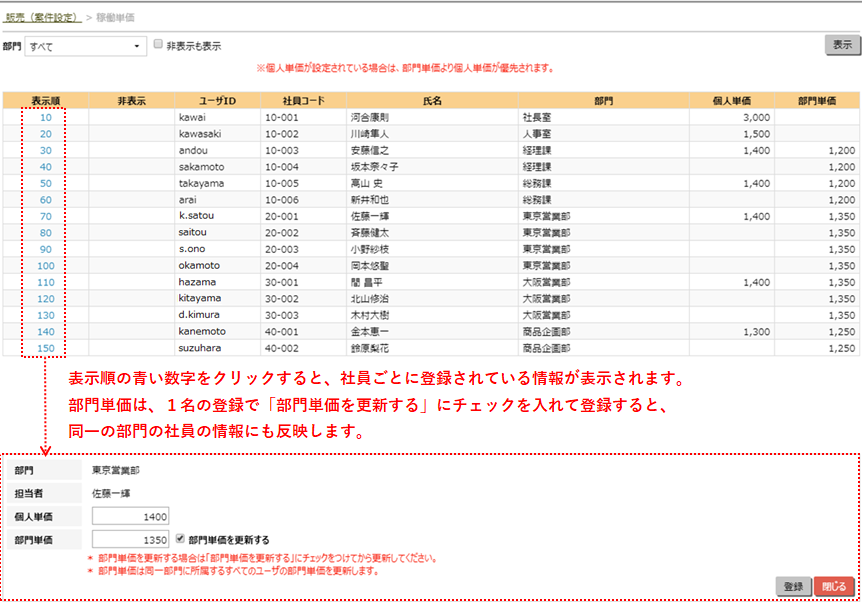Toggle the 非表示も表示 checkbox
Image resolution: width=862 pixels, height=602 pixels.
[x=158, y=45]
